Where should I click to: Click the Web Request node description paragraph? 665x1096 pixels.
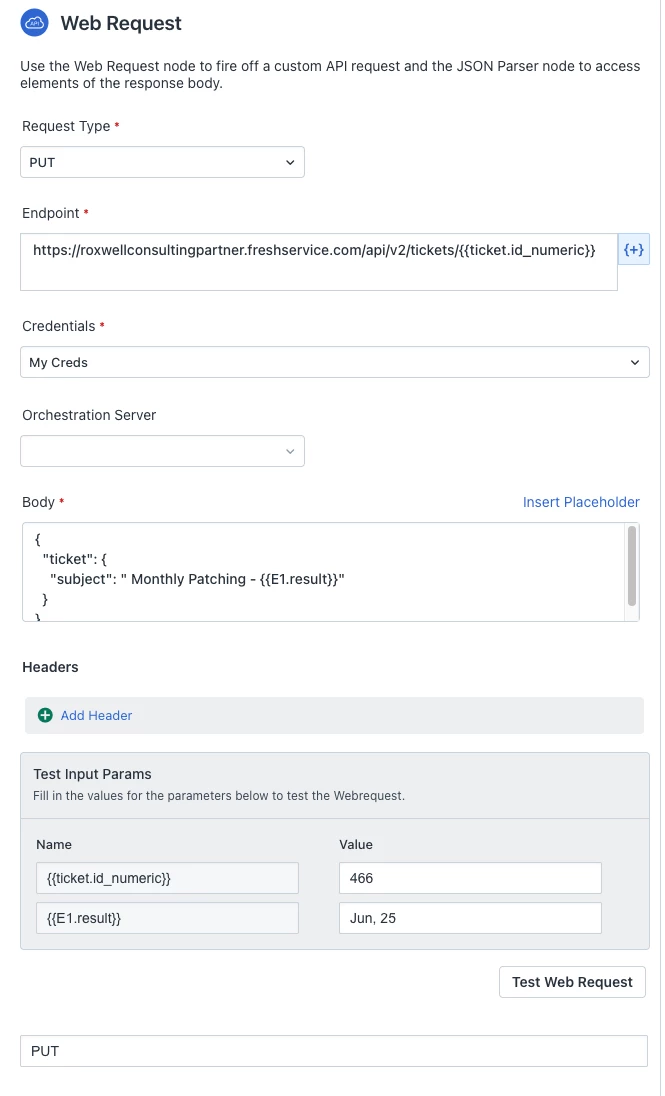[330, 74]
